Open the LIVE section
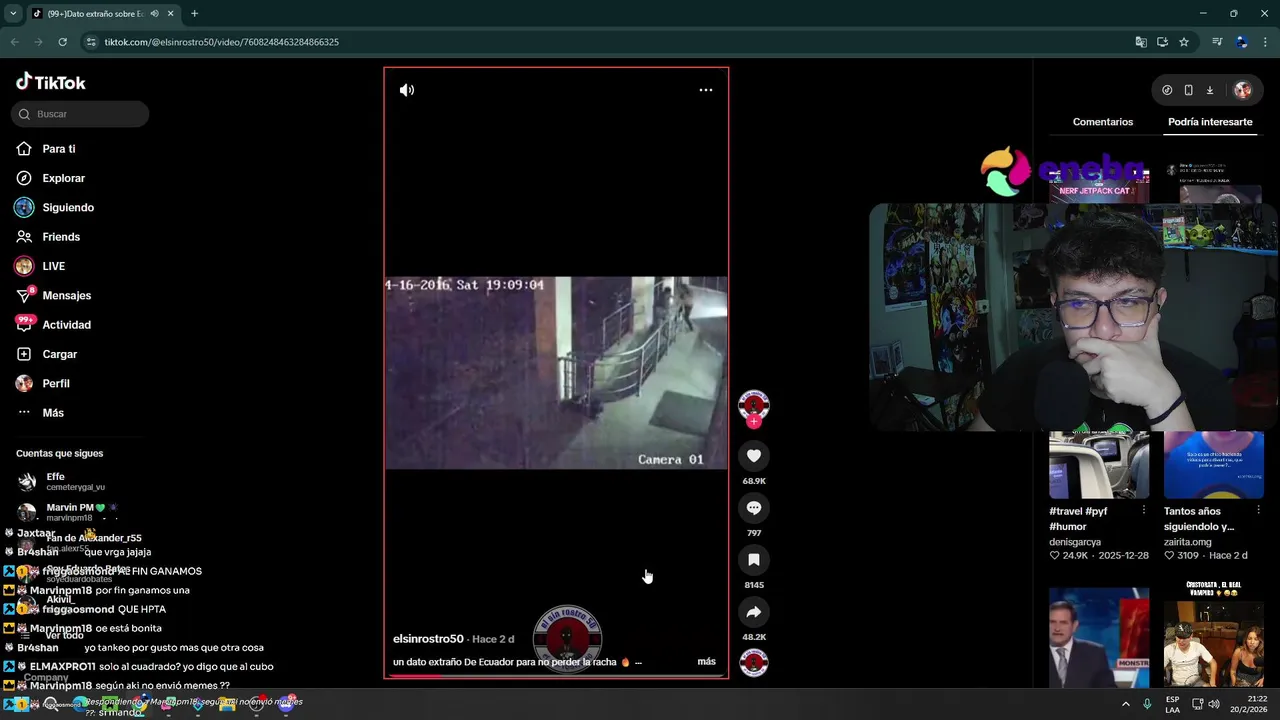The image size is (1280, 720). 53,266
